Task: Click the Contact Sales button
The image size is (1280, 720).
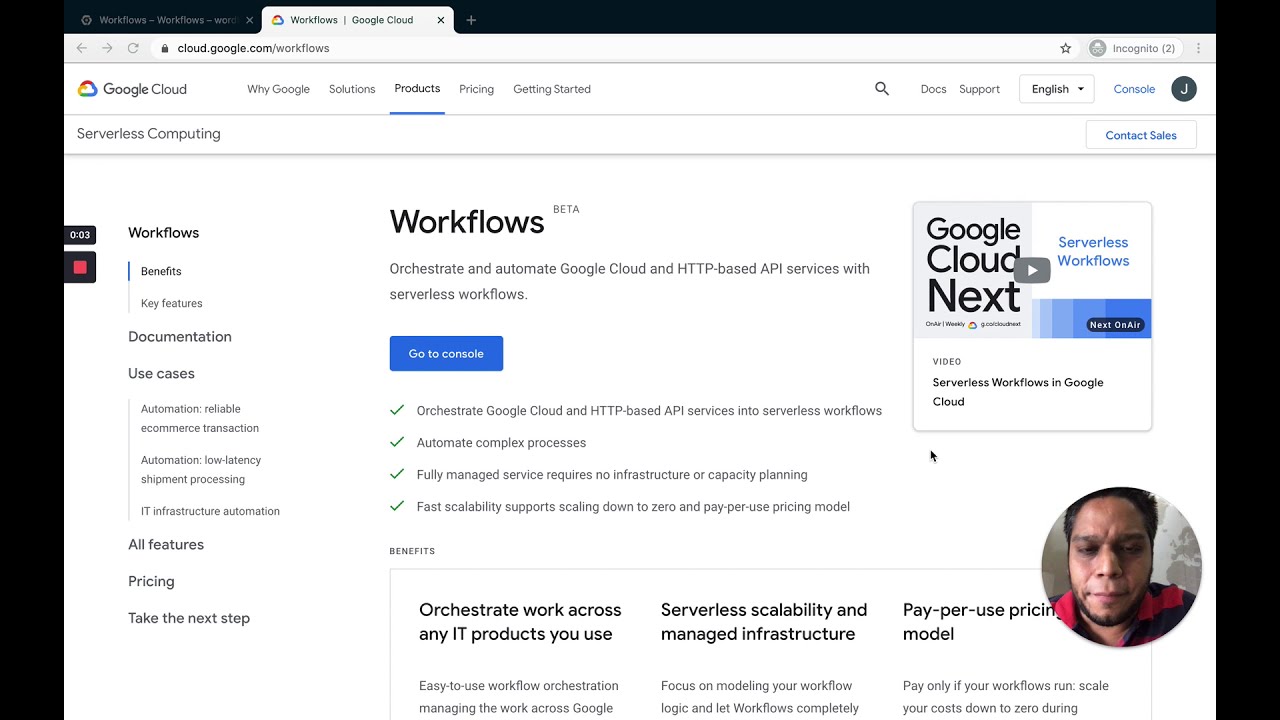Action: (1141, 135)
